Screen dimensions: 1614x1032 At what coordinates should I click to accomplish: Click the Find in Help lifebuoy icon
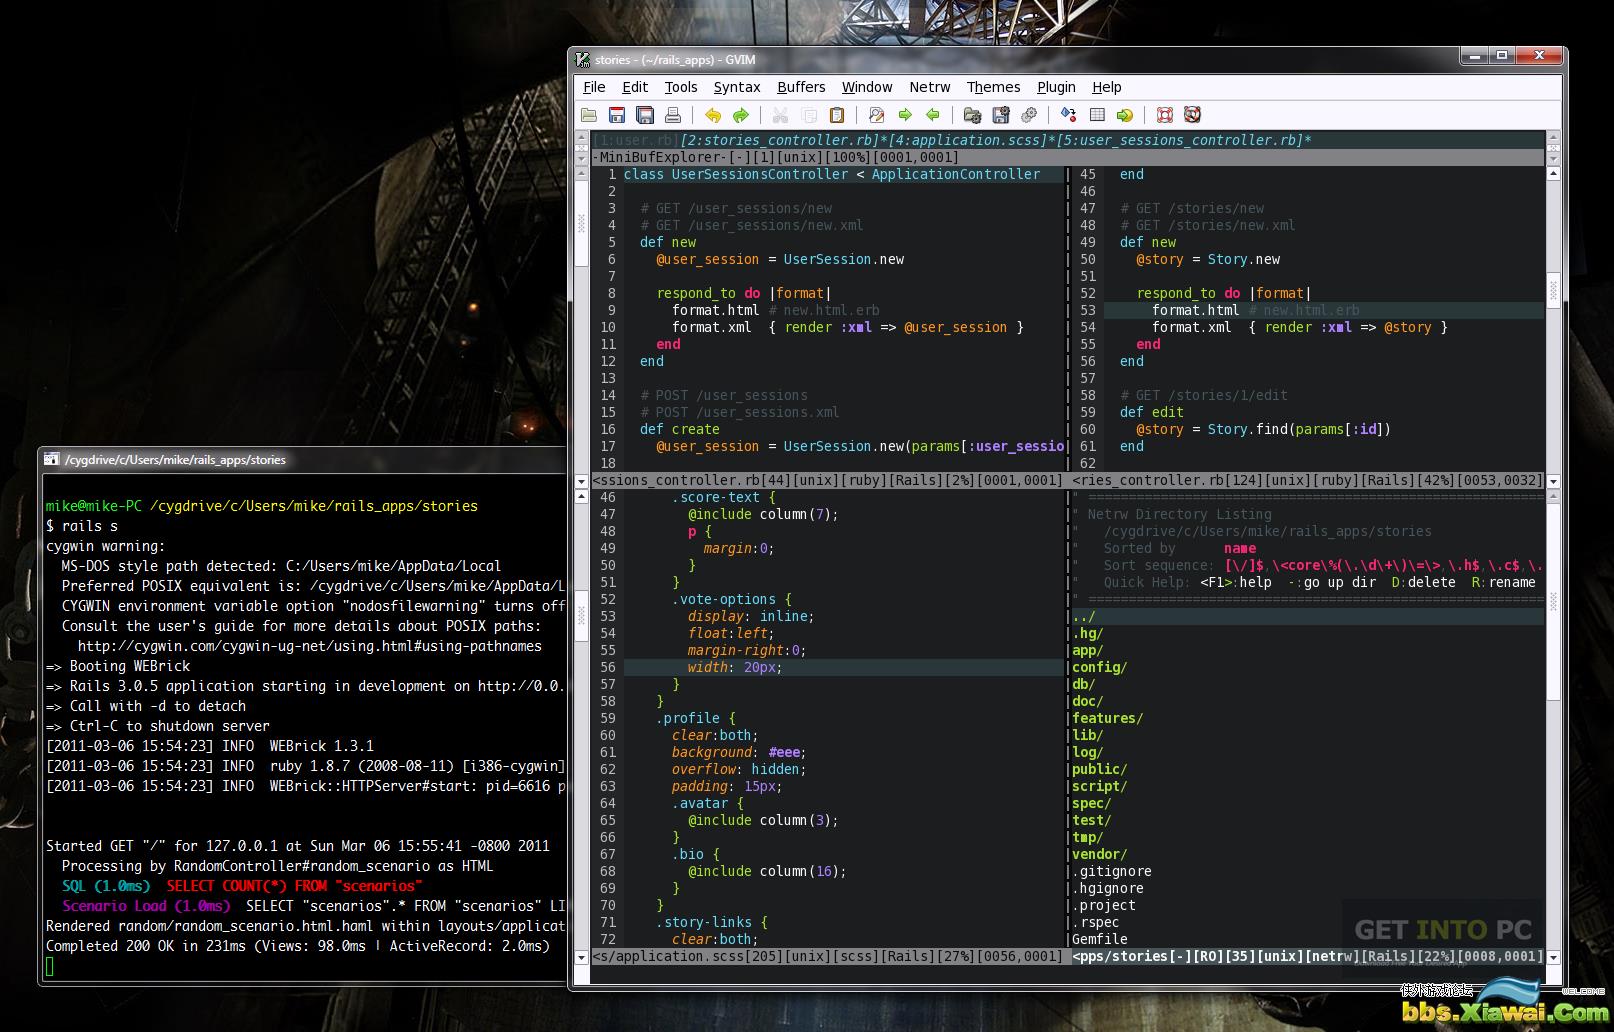click(1192, 115)
